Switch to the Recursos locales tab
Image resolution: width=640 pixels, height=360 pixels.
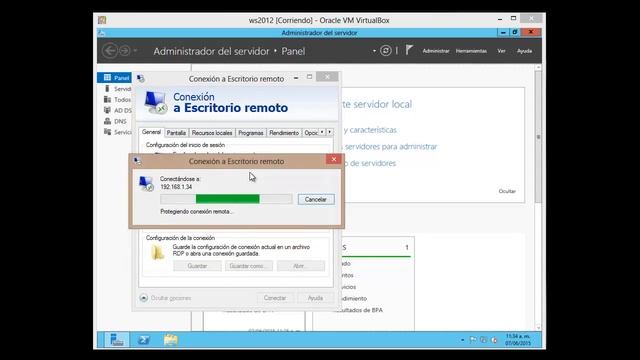coord(212,133)
